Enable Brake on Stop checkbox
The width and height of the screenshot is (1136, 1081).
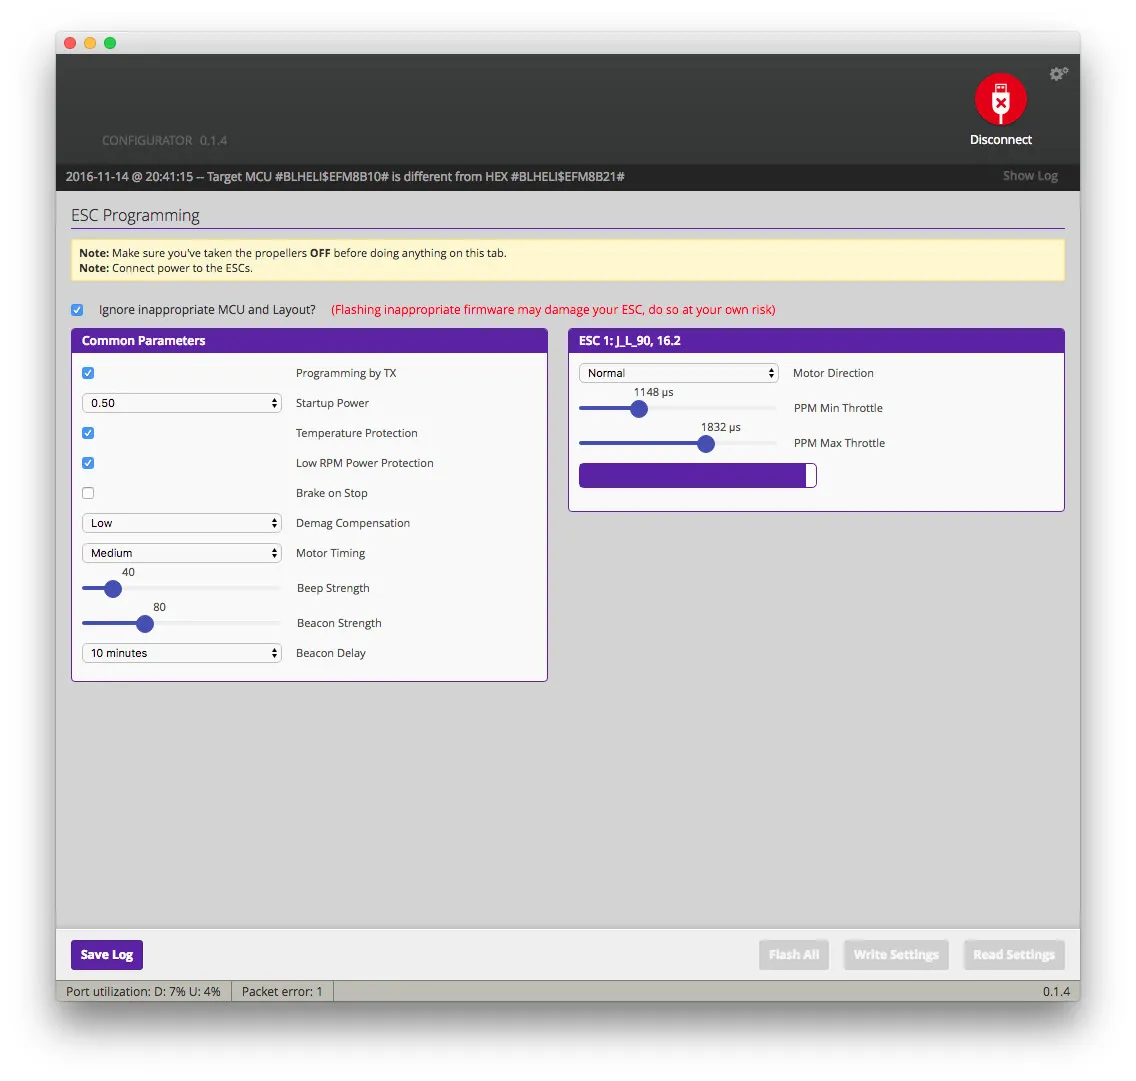88,493
